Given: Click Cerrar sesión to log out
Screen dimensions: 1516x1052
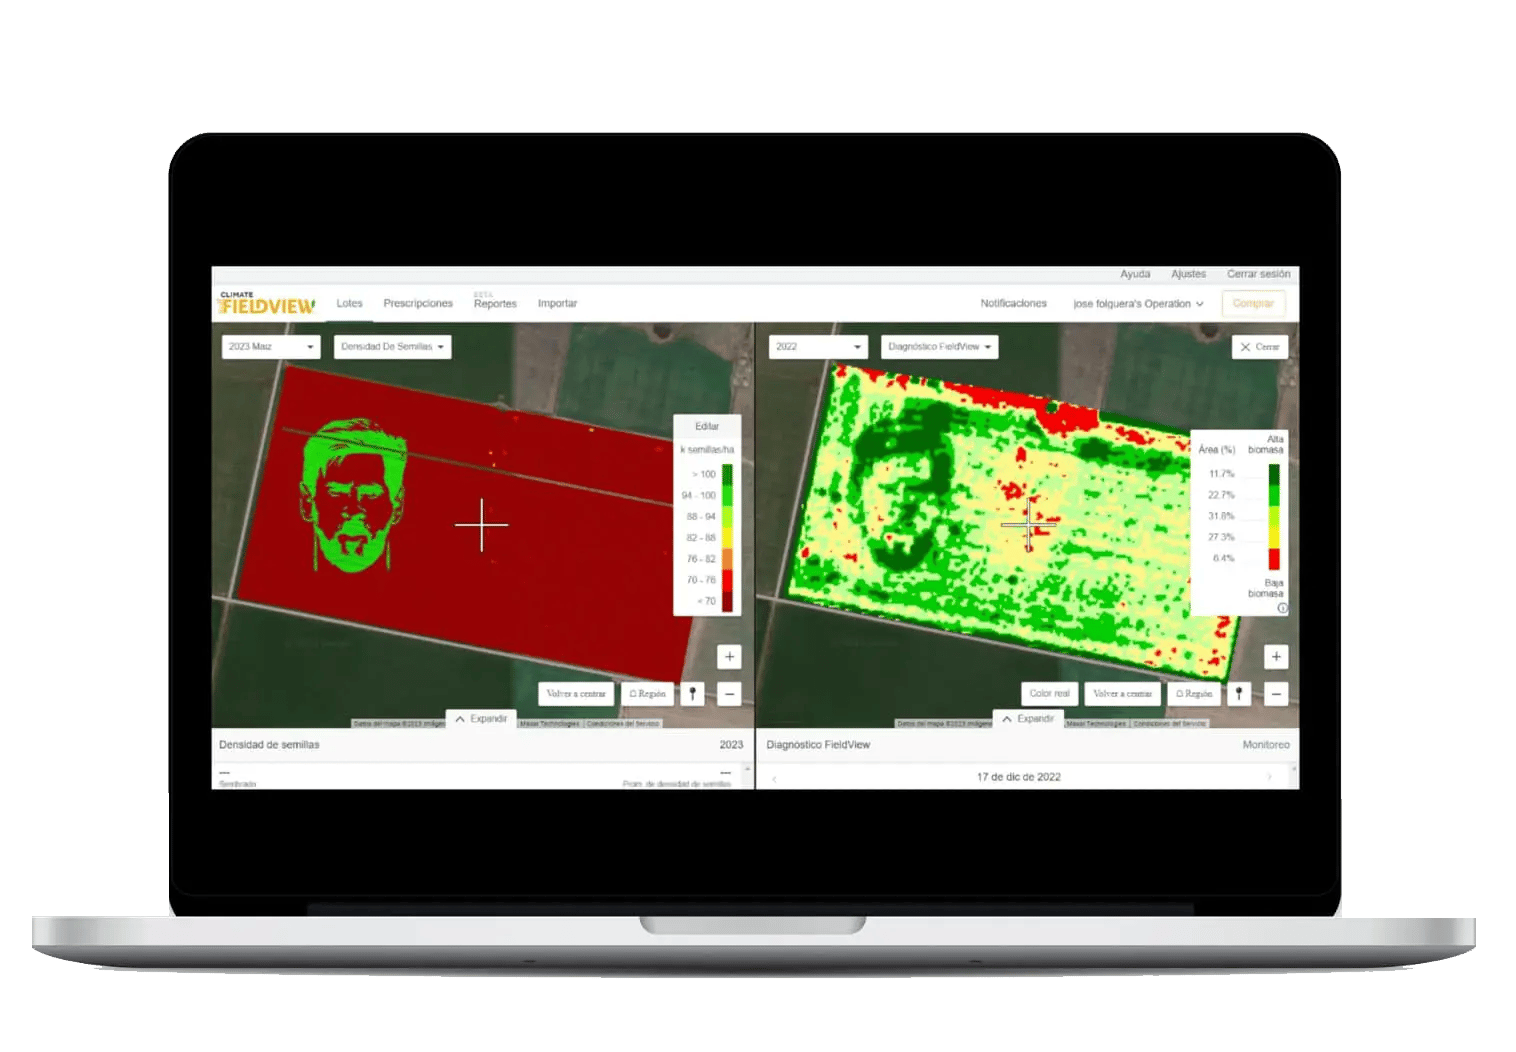Looking at the screenshot, I should click(x=1258, y=274).
